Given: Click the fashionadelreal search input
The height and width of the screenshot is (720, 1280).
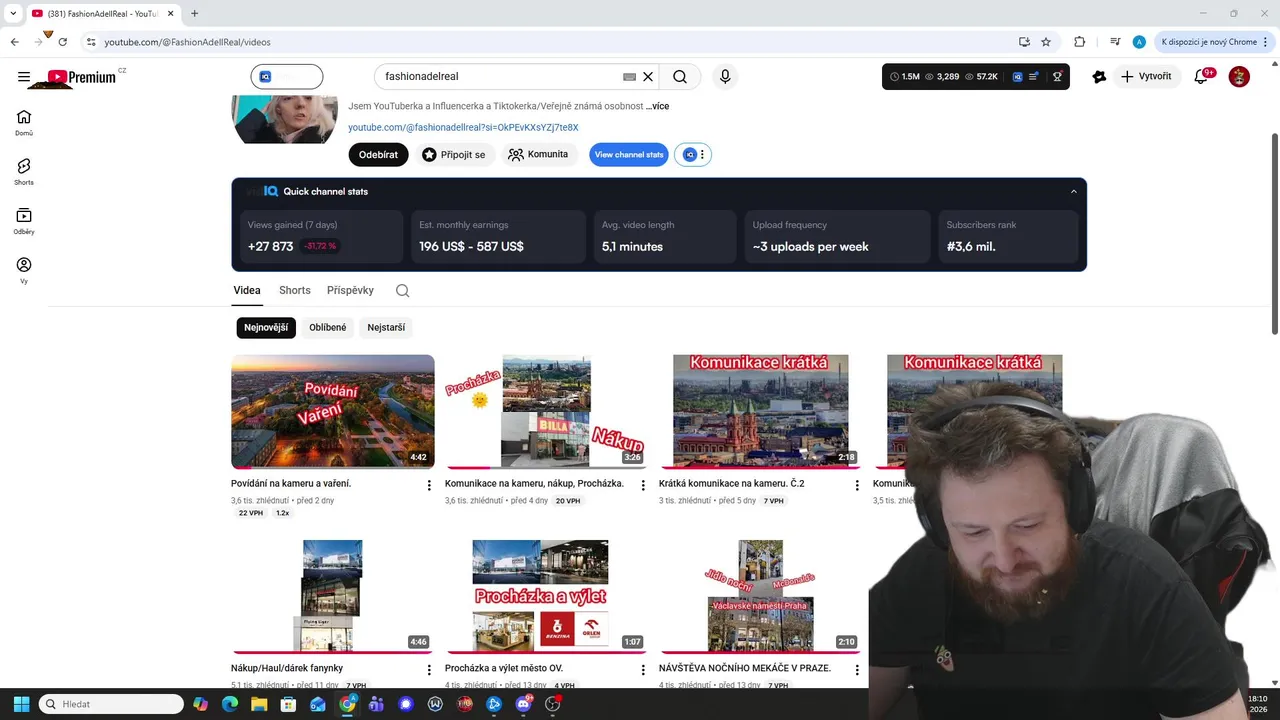Looking at the screenshot, I should point(500,76).
